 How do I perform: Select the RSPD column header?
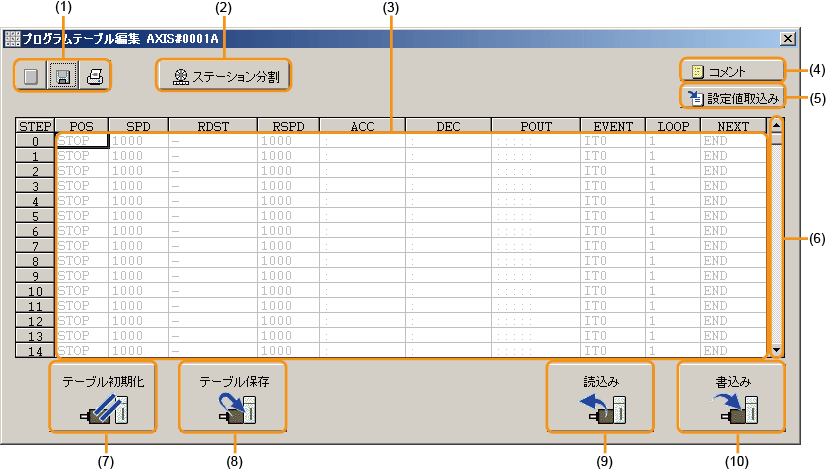(289, 126)
